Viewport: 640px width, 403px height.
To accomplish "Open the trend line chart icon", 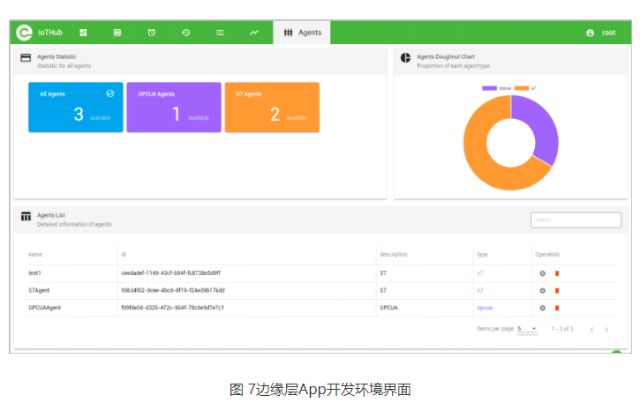I will tap(254, 33).
